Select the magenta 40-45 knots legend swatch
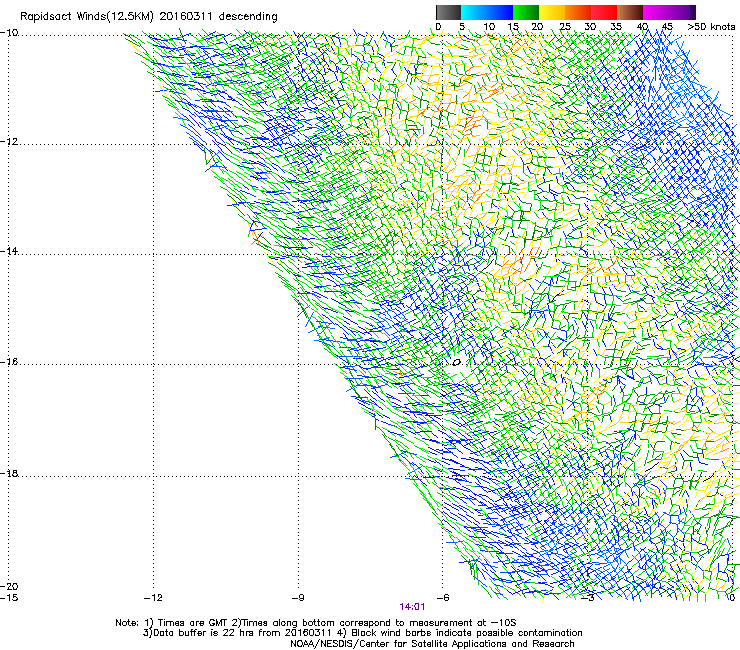The height and width of the screenshot is (650, 740). click(x=656, y=12)
